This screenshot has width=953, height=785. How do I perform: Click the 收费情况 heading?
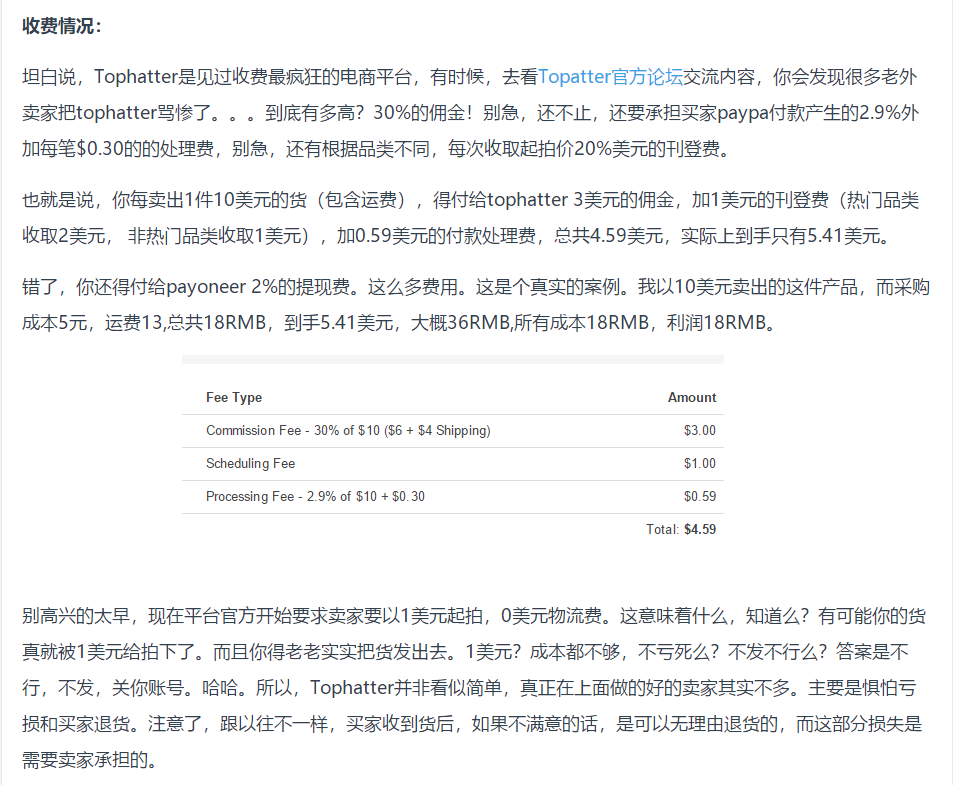[x=62, y=26]
